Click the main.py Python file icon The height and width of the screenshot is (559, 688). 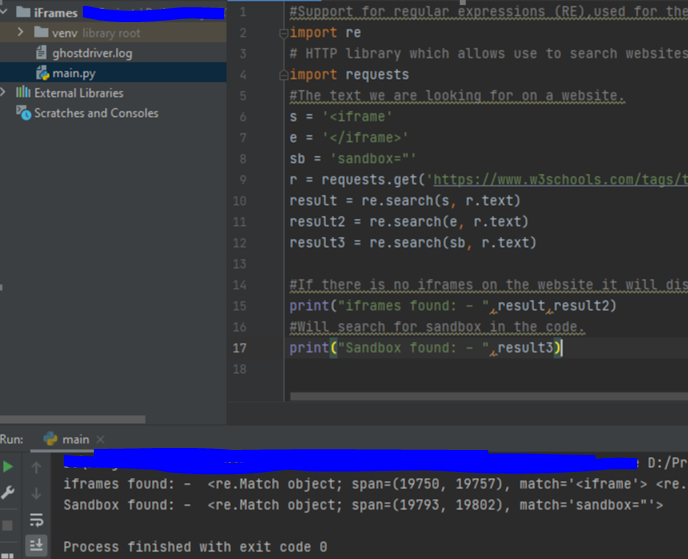42,73
